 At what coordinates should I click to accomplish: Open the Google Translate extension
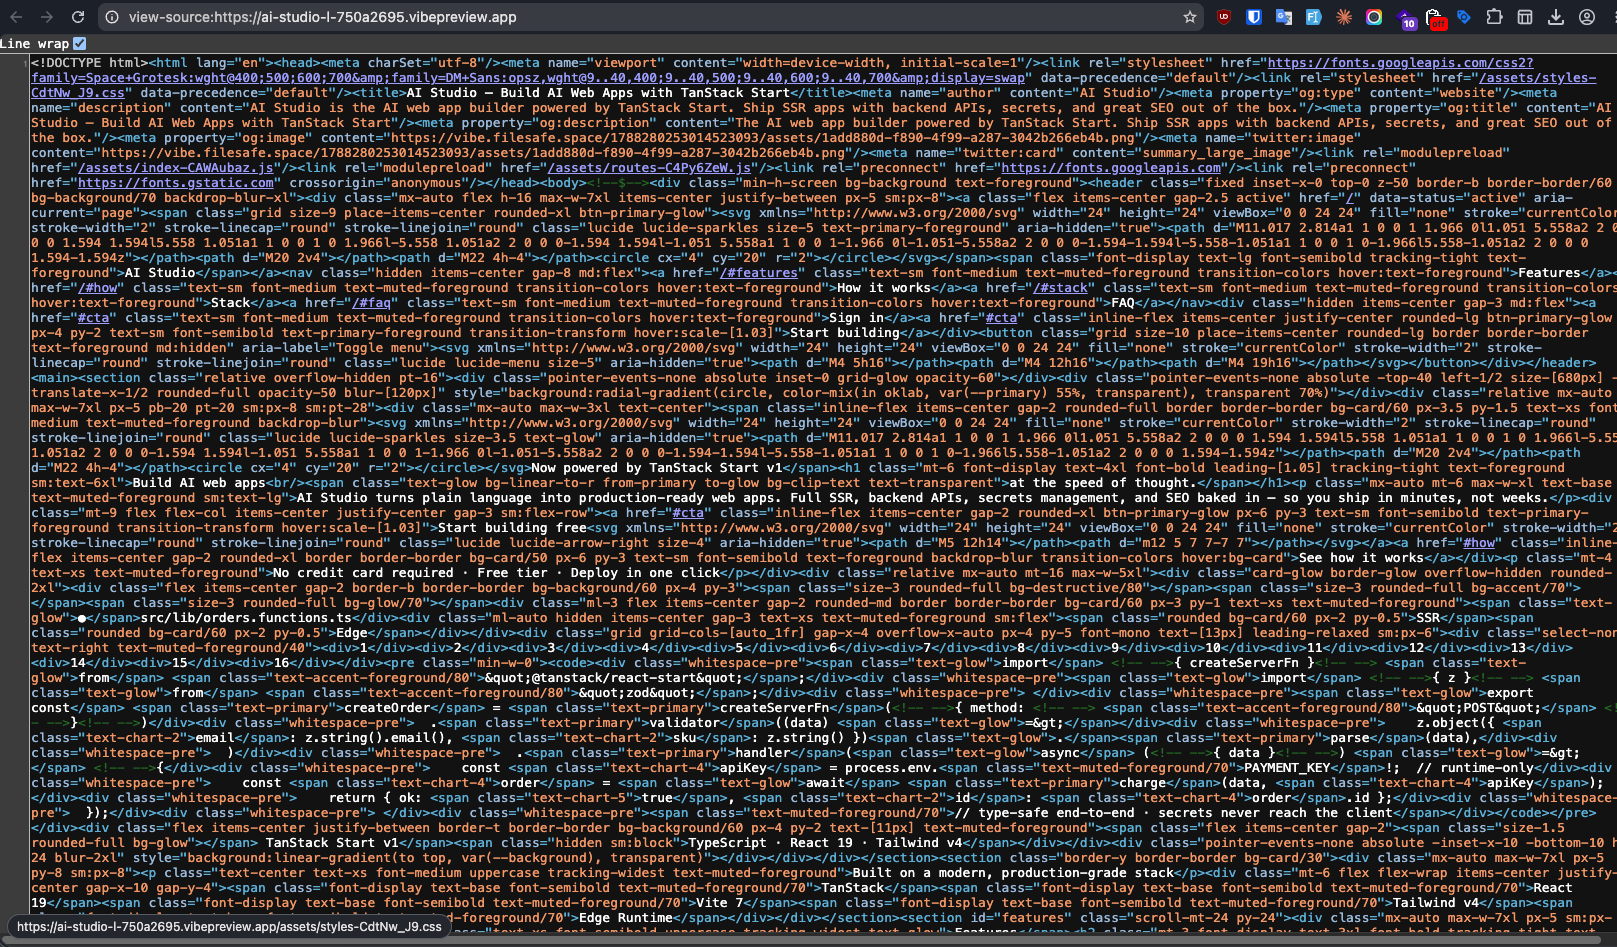tap(1284, 17)
